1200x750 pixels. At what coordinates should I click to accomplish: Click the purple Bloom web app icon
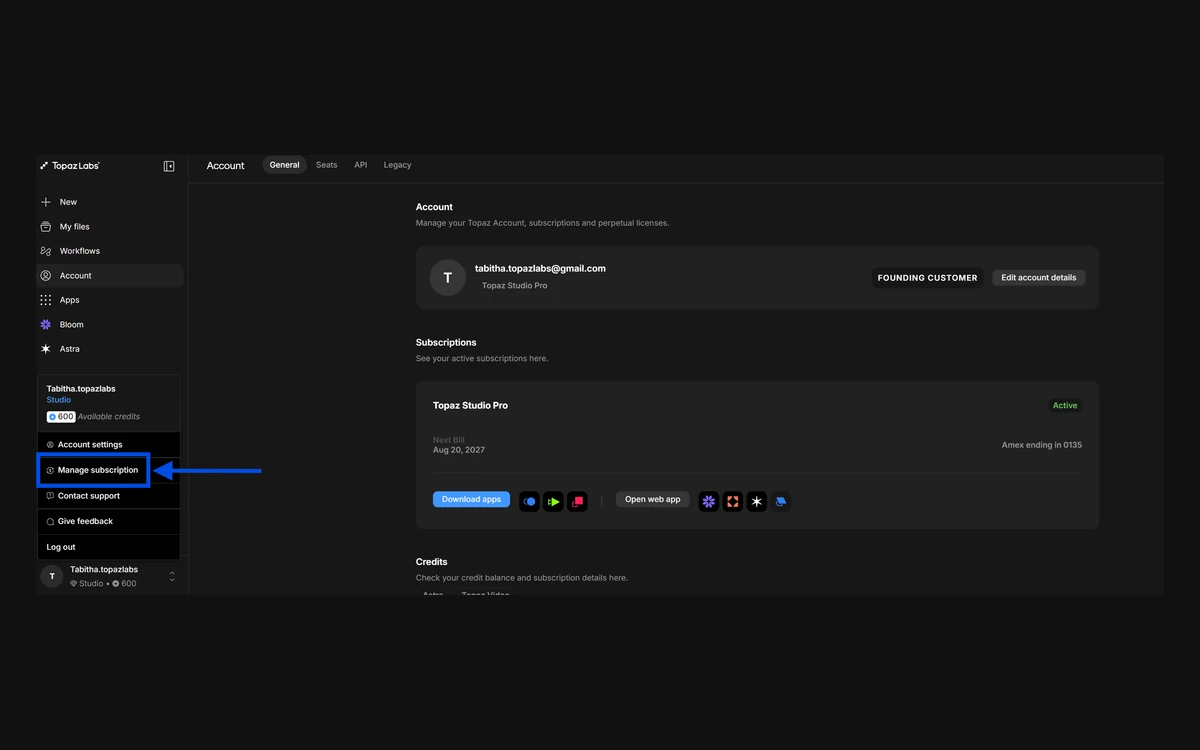point(709,501)
